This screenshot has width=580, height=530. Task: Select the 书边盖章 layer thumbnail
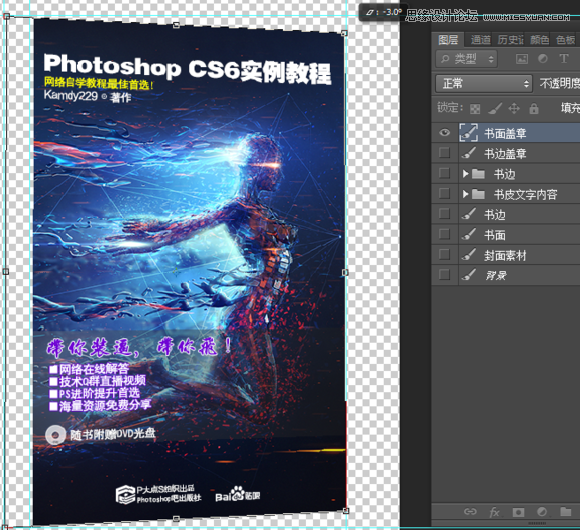[x=469, y=153]
